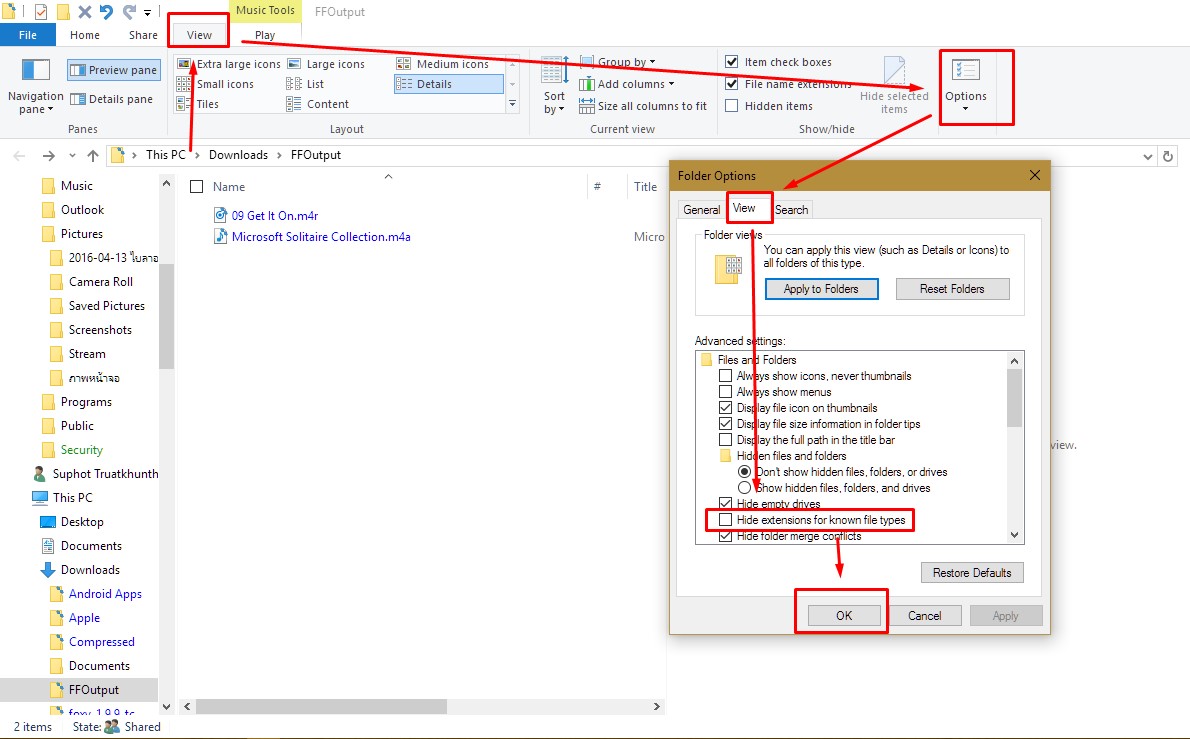The height and width of the screenshot is (739, 1190).
Task: Select This PC in navigation pane
Action: coord(72,498)
